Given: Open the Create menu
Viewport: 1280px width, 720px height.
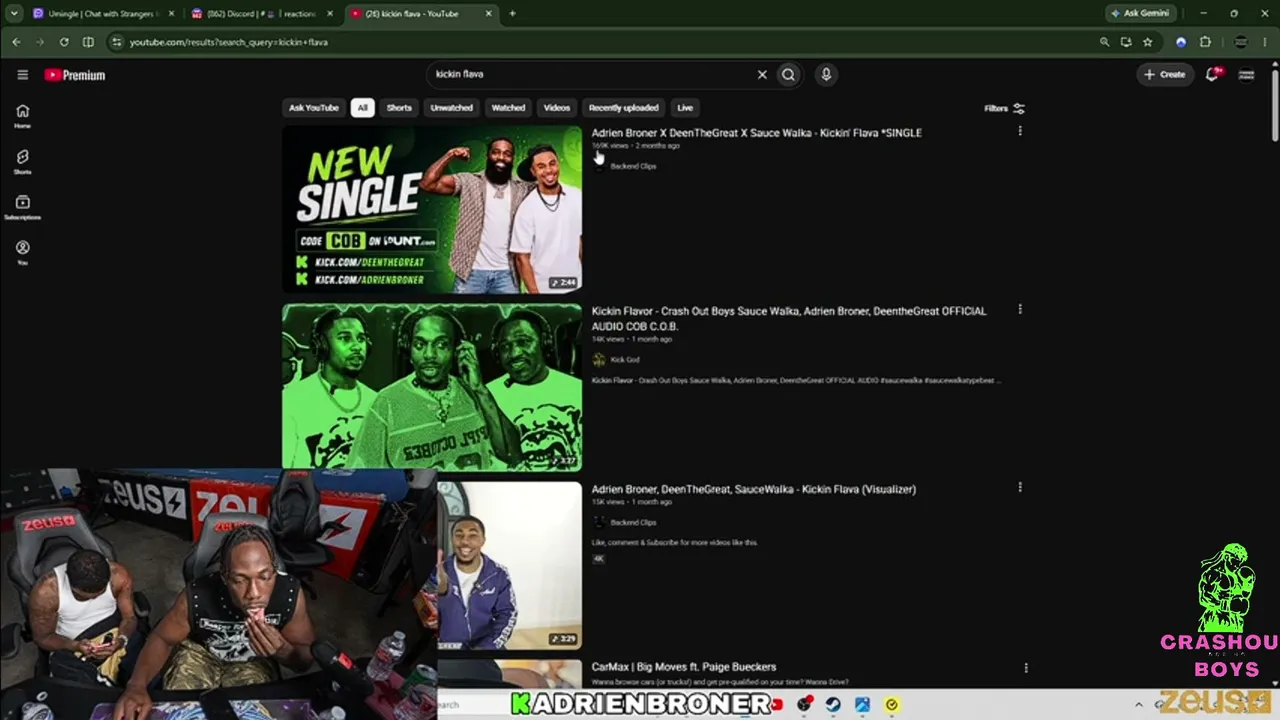Looking at the screenshot, I should (1165, 74).
